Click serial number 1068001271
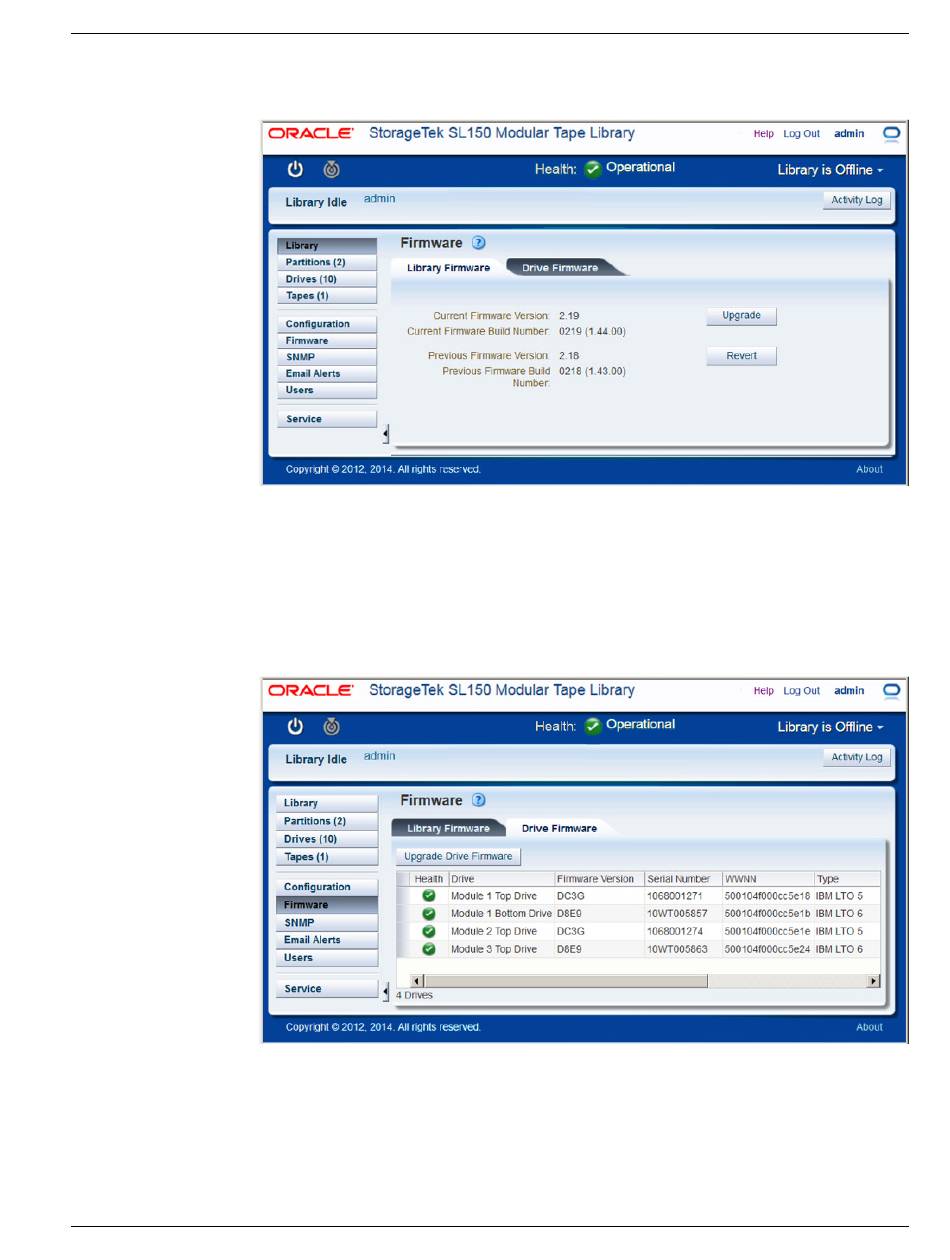 [x=675, y=896]
